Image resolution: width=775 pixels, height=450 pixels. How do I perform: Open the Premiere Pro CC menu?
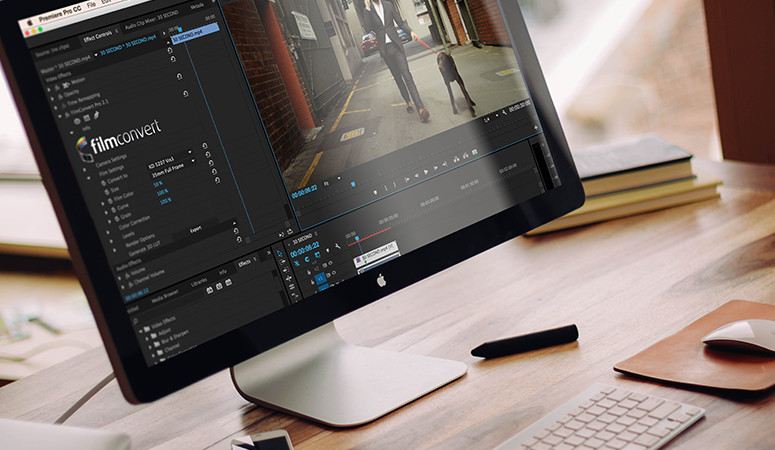[x=60, y=14]
